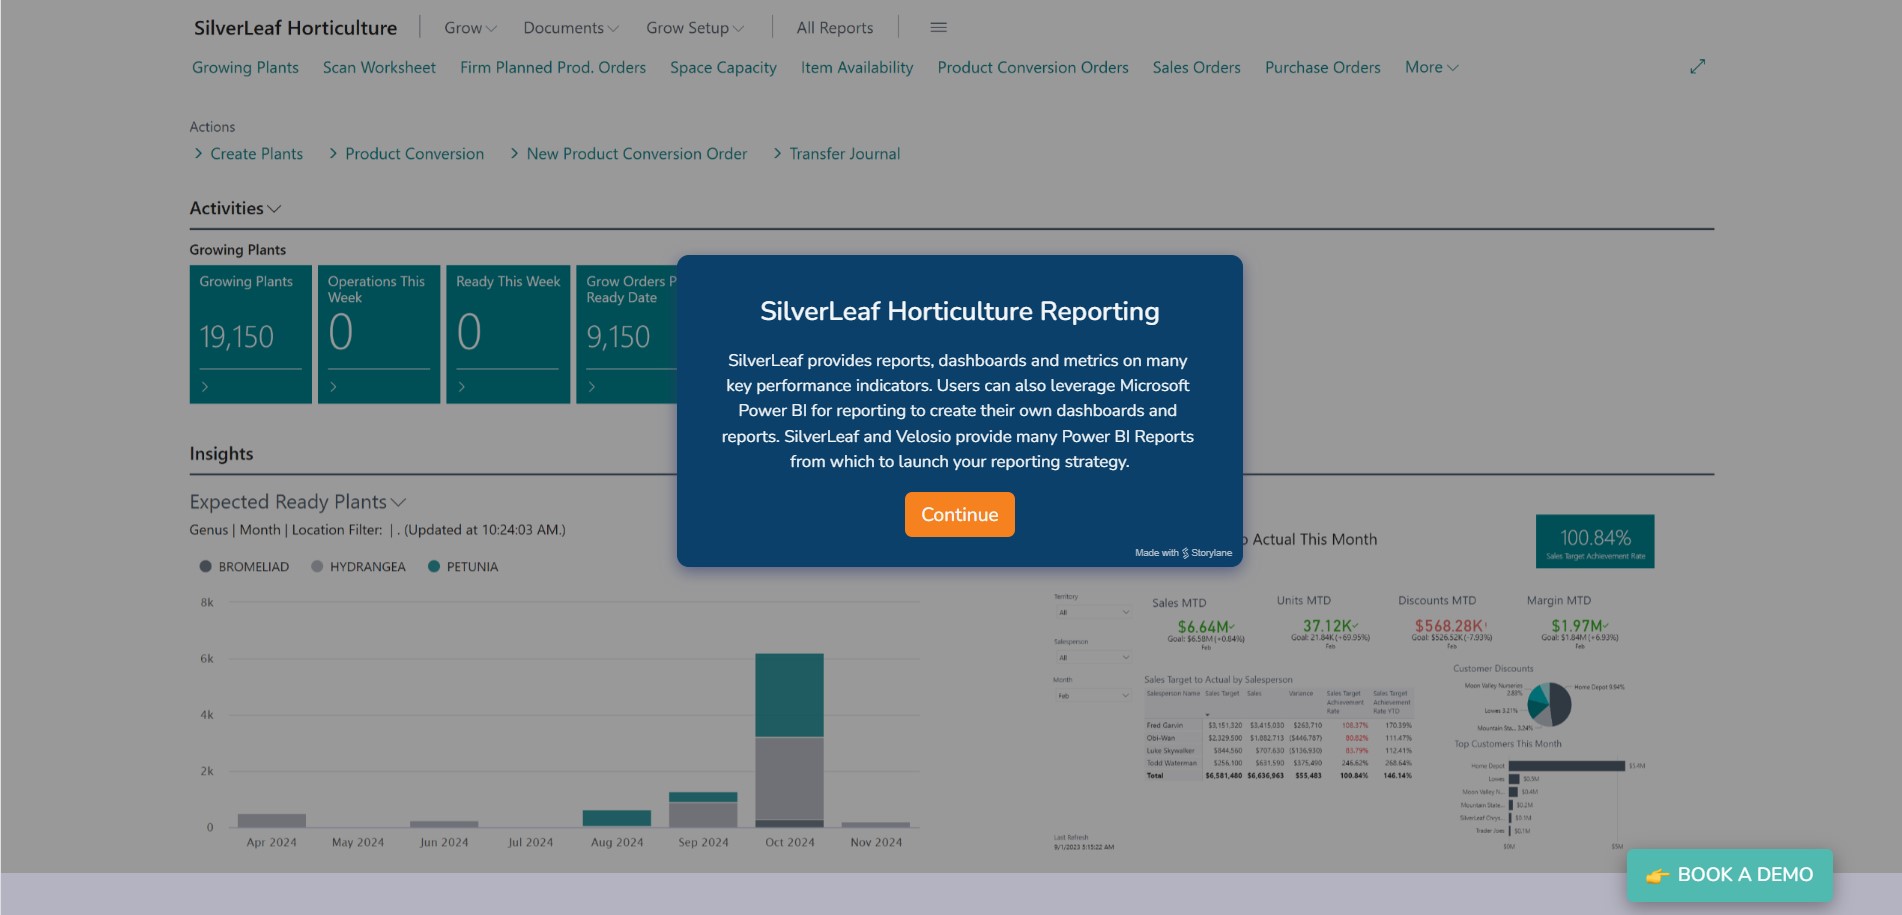
Task: Click the Product Conversion action
Action: (406, 153)
